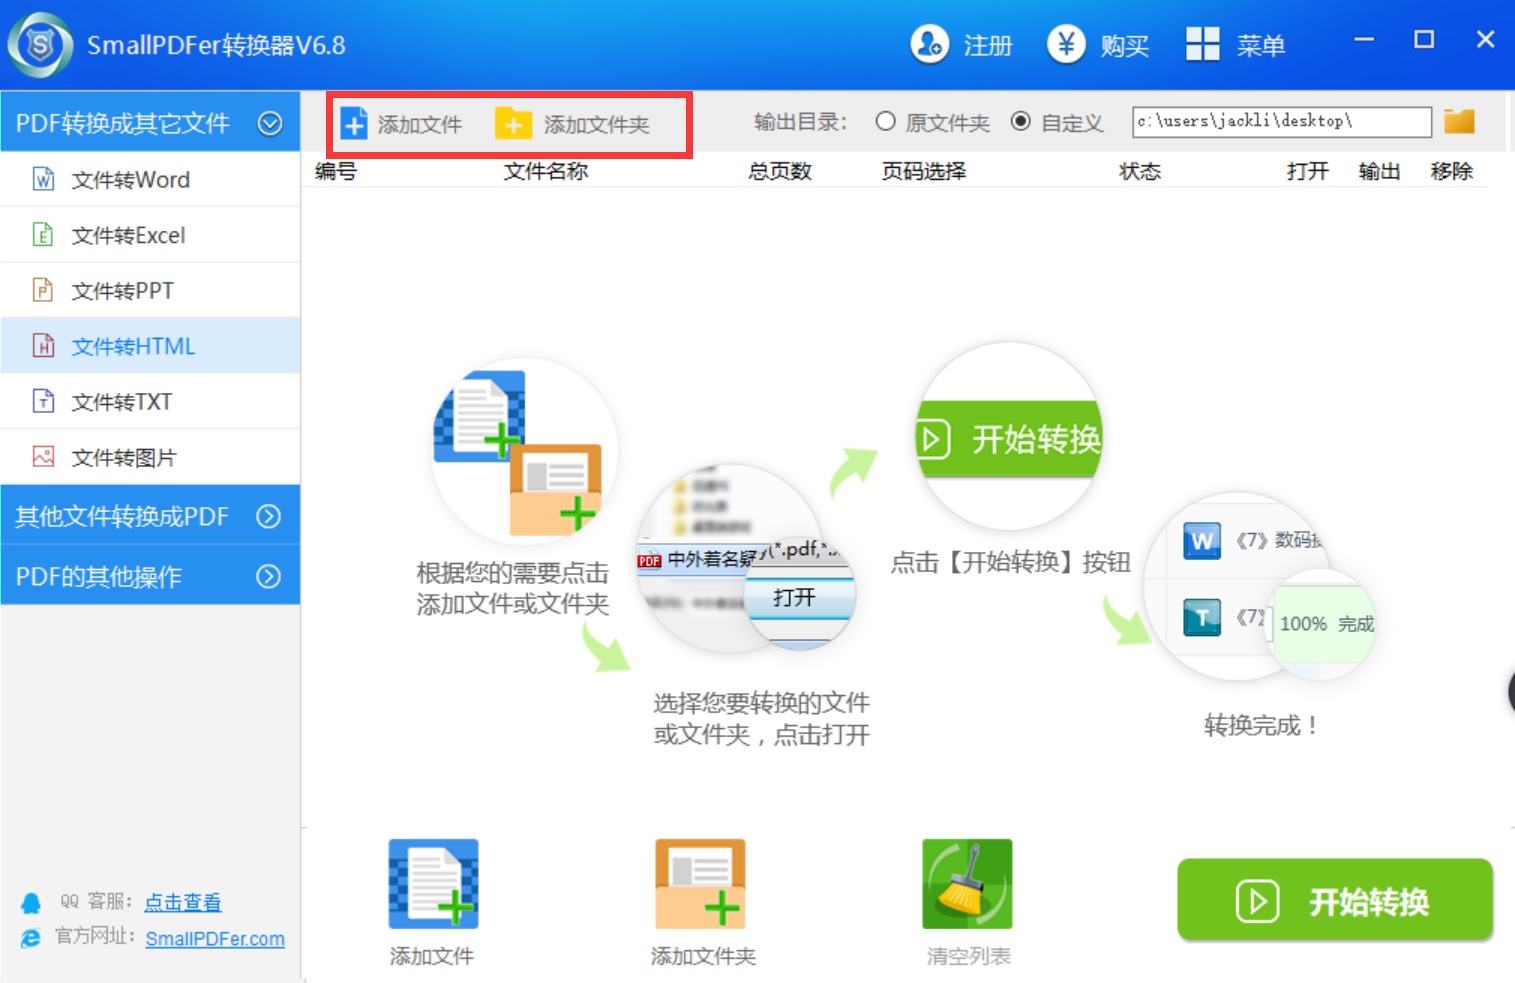Image resolution: width=1515 pixels, height=983 pixels.
Task: Expand the PDF的其他操作 section arrow
Action: tap(269, 576)
